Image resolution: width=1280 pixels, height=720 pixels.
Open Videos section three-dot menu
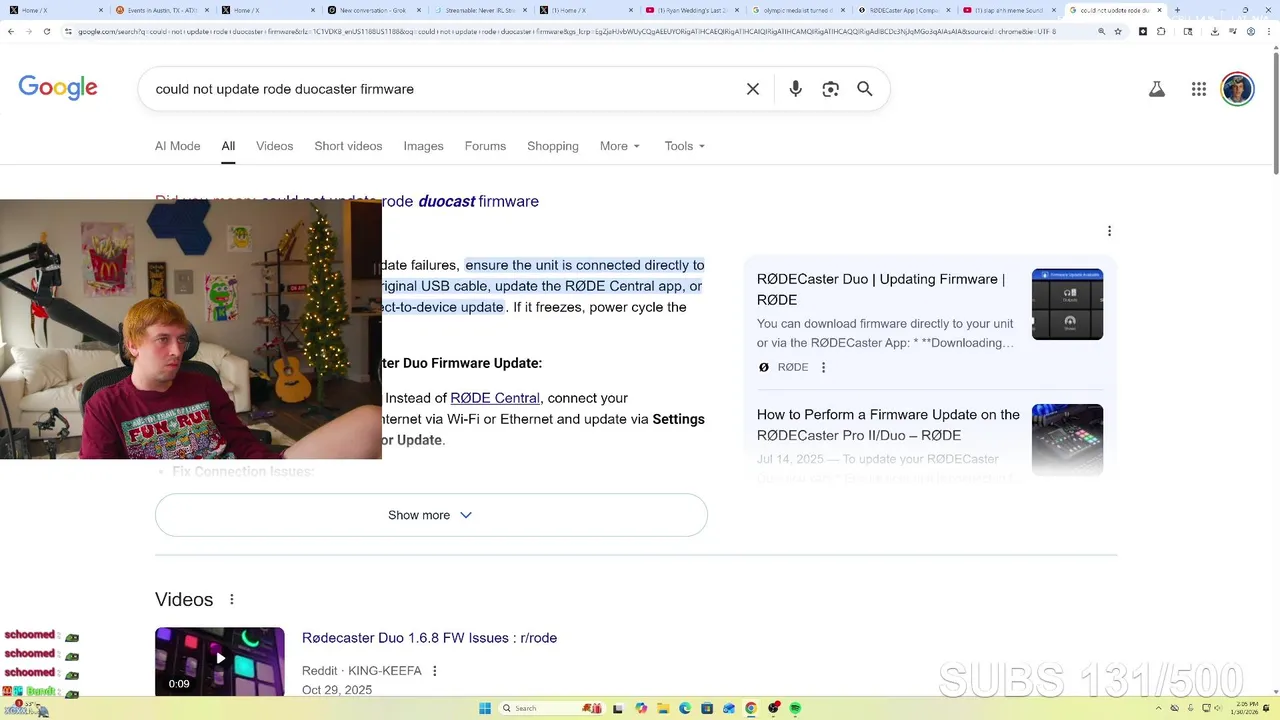pos(231,599)
